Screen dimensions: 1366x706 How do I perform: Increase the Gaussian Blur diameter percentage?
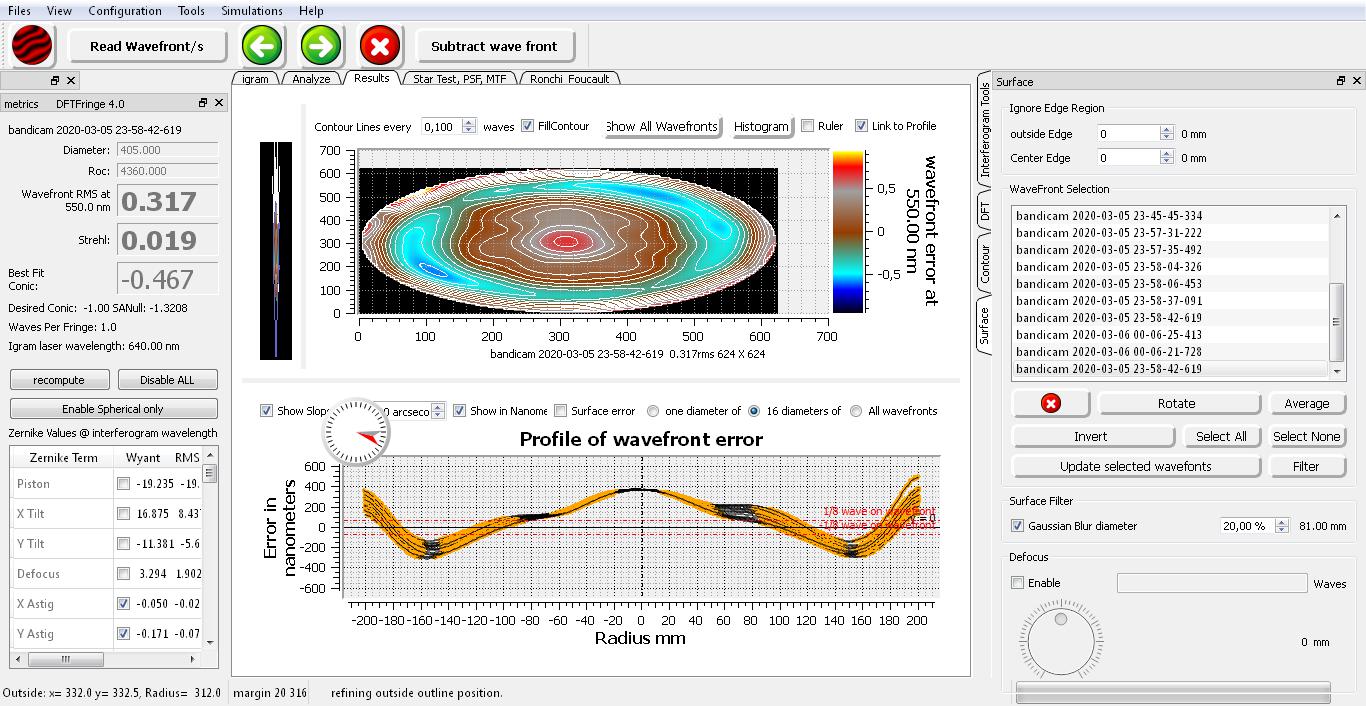point(1281,521)
